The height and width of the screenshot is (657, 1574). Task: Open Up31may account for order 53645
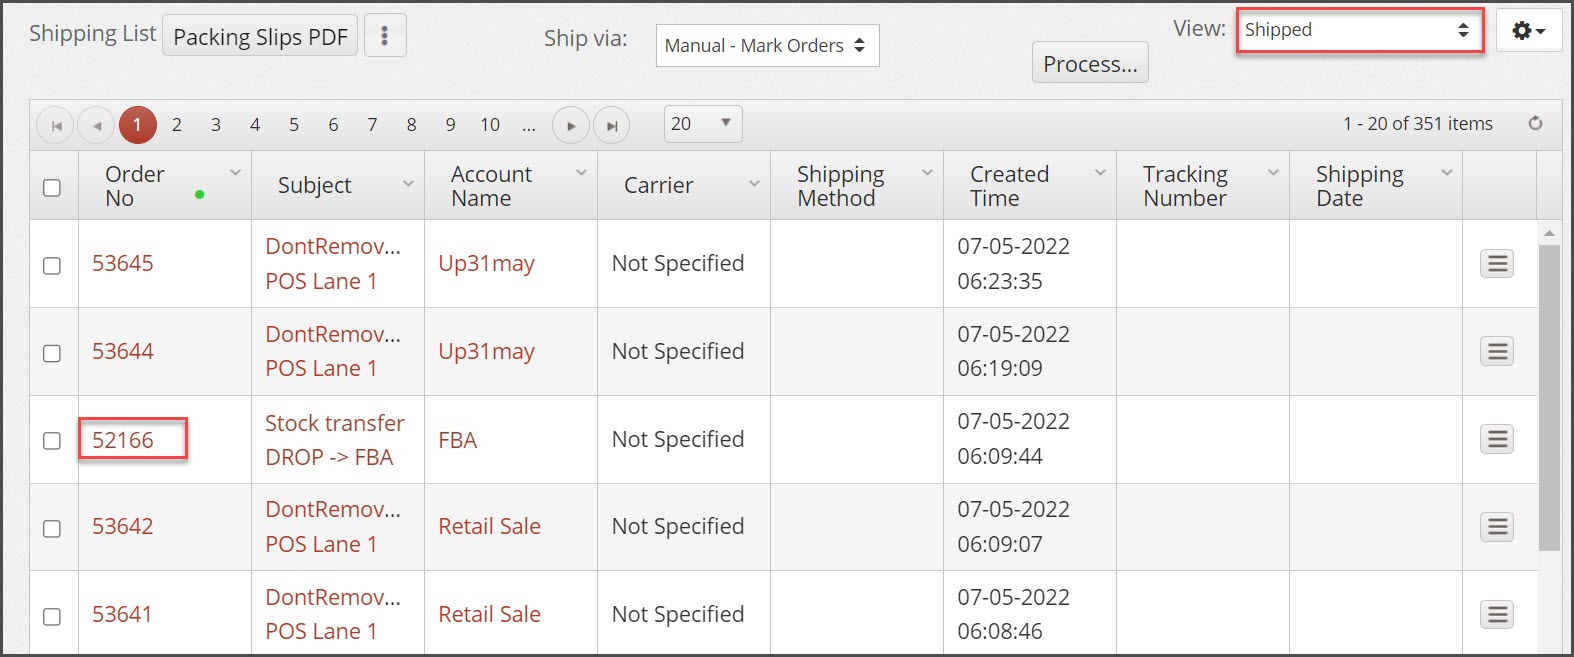click(x=486, y=263)
